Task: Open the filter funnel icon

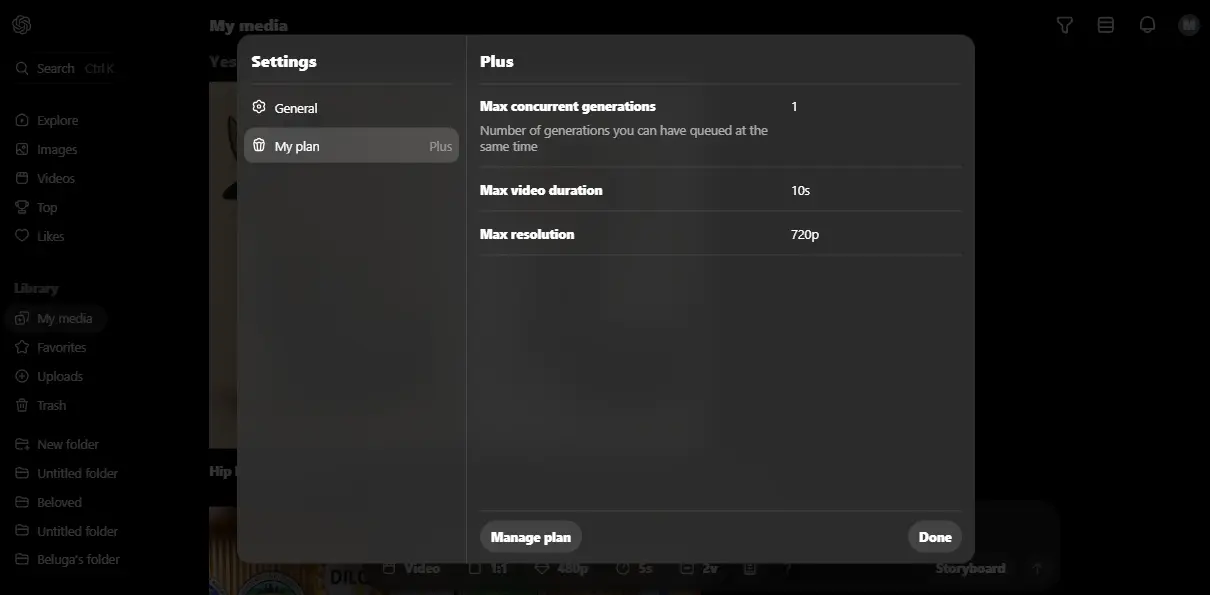Action: click(1065, 25)
